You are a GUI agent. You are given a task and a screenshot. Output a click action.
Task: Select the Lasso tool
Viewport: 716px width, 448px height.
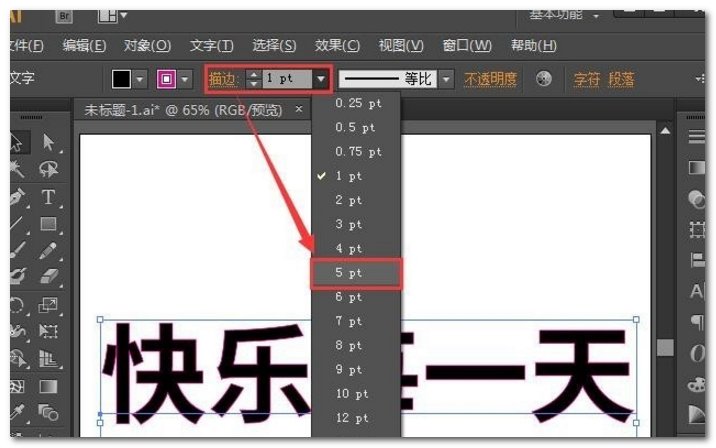[48, 169]
